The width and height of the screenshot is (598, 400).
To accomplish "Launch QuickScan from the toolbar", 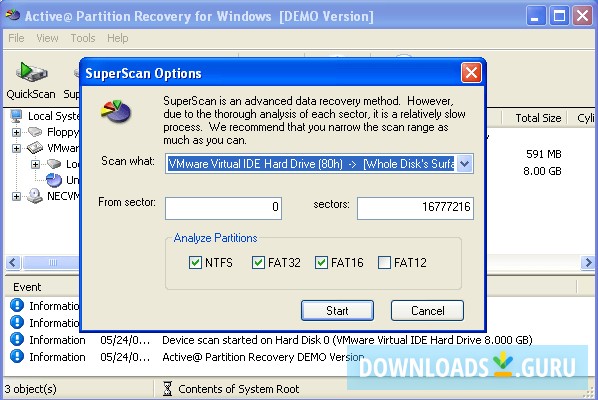I will click(31, 80).
